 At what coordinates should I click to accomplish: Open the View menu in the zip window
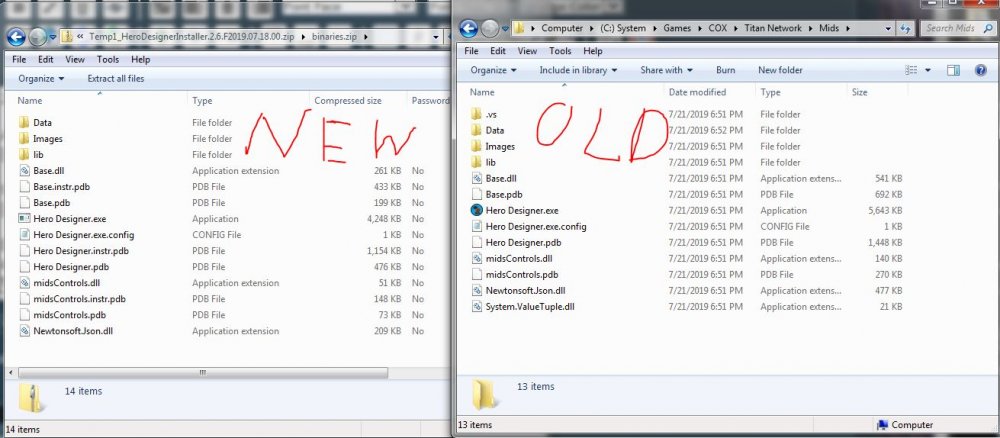click(x=76, y=59)
